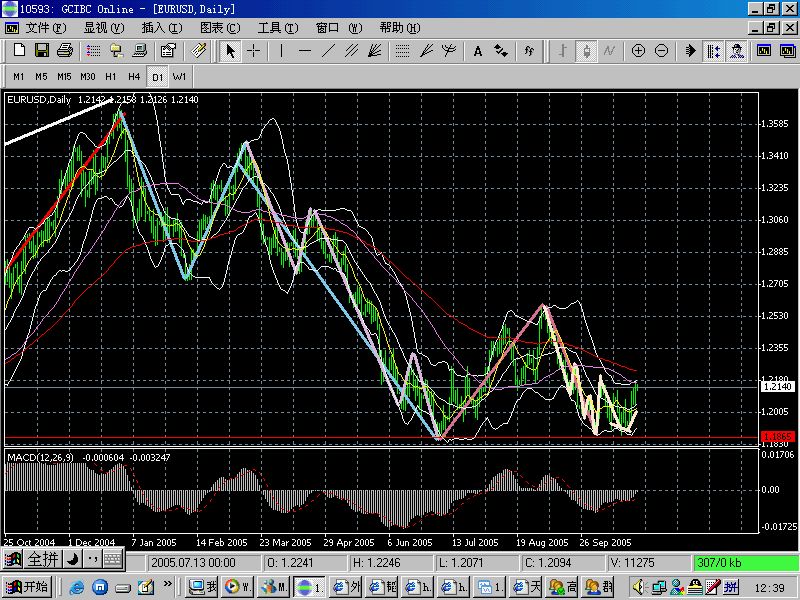Click the red 1.1865 price level label
800x600 pixels.
778,437
